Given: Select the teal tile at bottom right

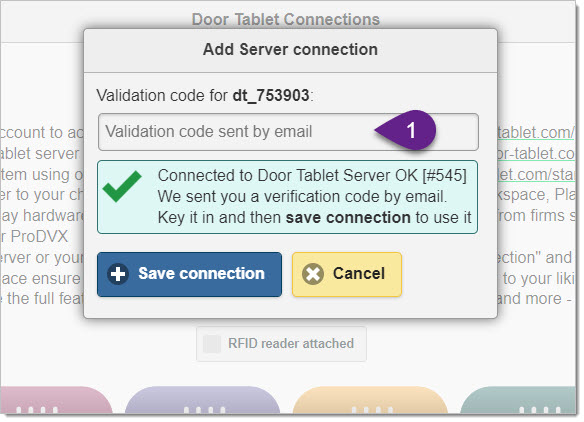Looking at the screenshot, I should (x=518, y=400).
